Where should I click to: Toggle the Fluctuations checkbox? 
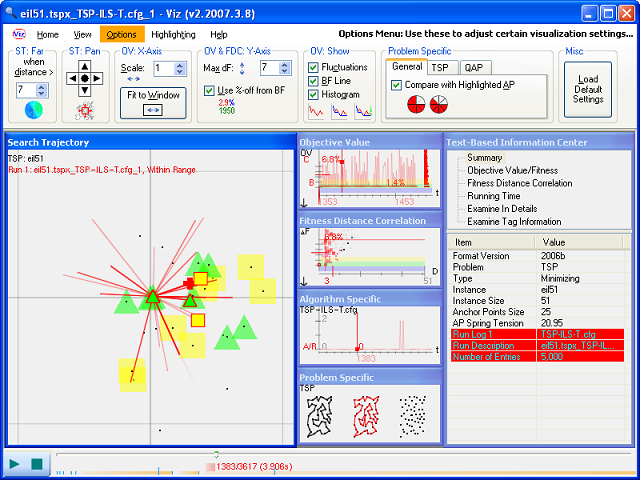point(313,67)
